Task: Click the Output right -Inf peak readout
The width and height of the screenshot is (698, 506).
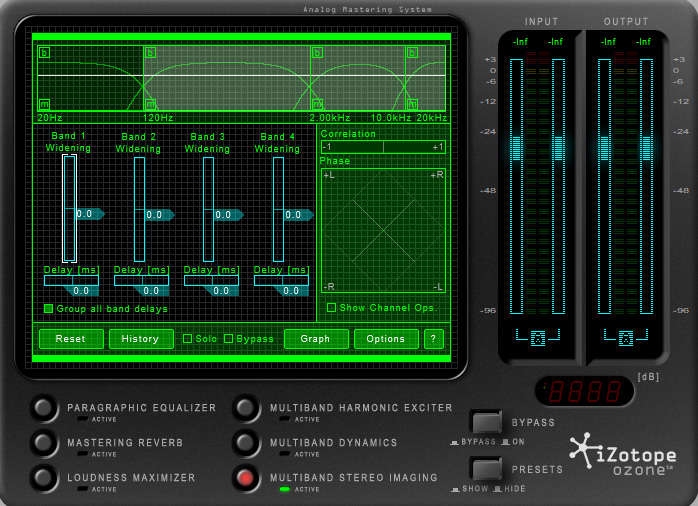Action: tap(643, 42)
